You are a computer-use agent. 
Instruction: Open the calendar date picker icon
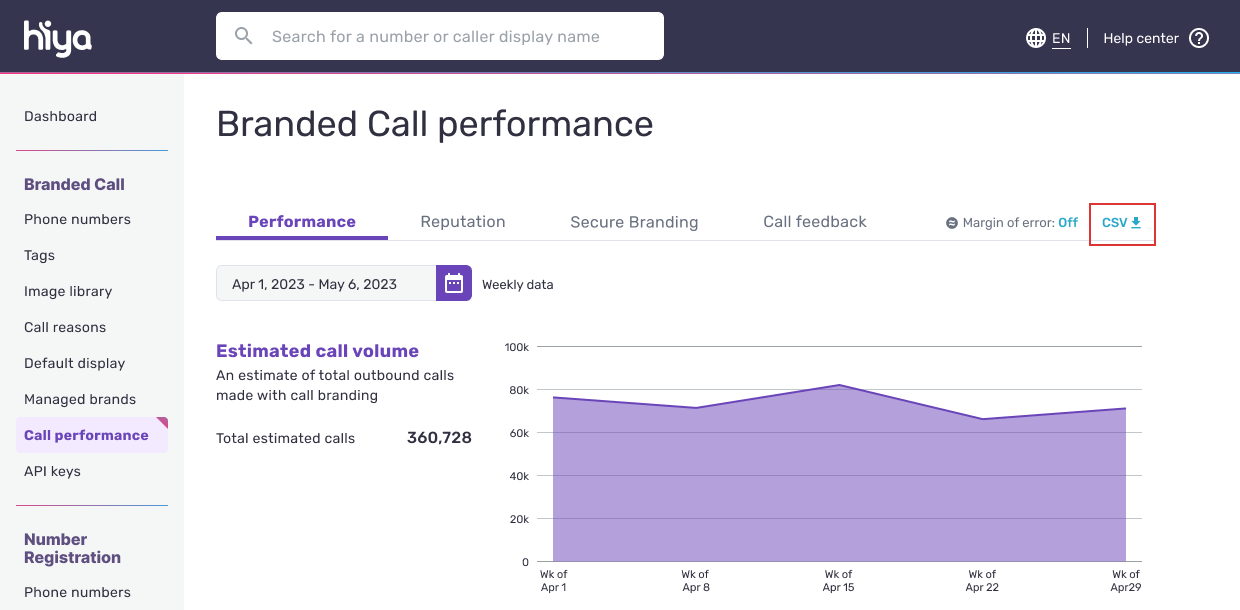(454, 284)
